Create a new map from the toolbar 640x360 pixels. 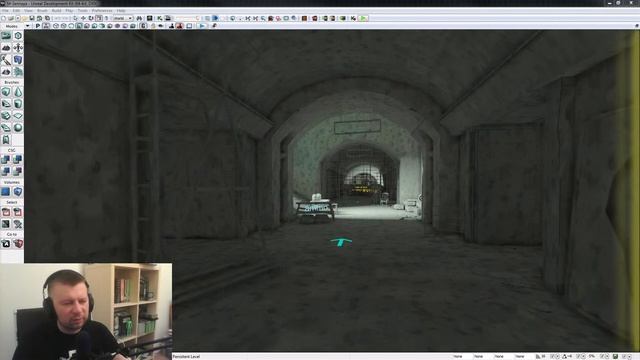(x=3, y=18)
